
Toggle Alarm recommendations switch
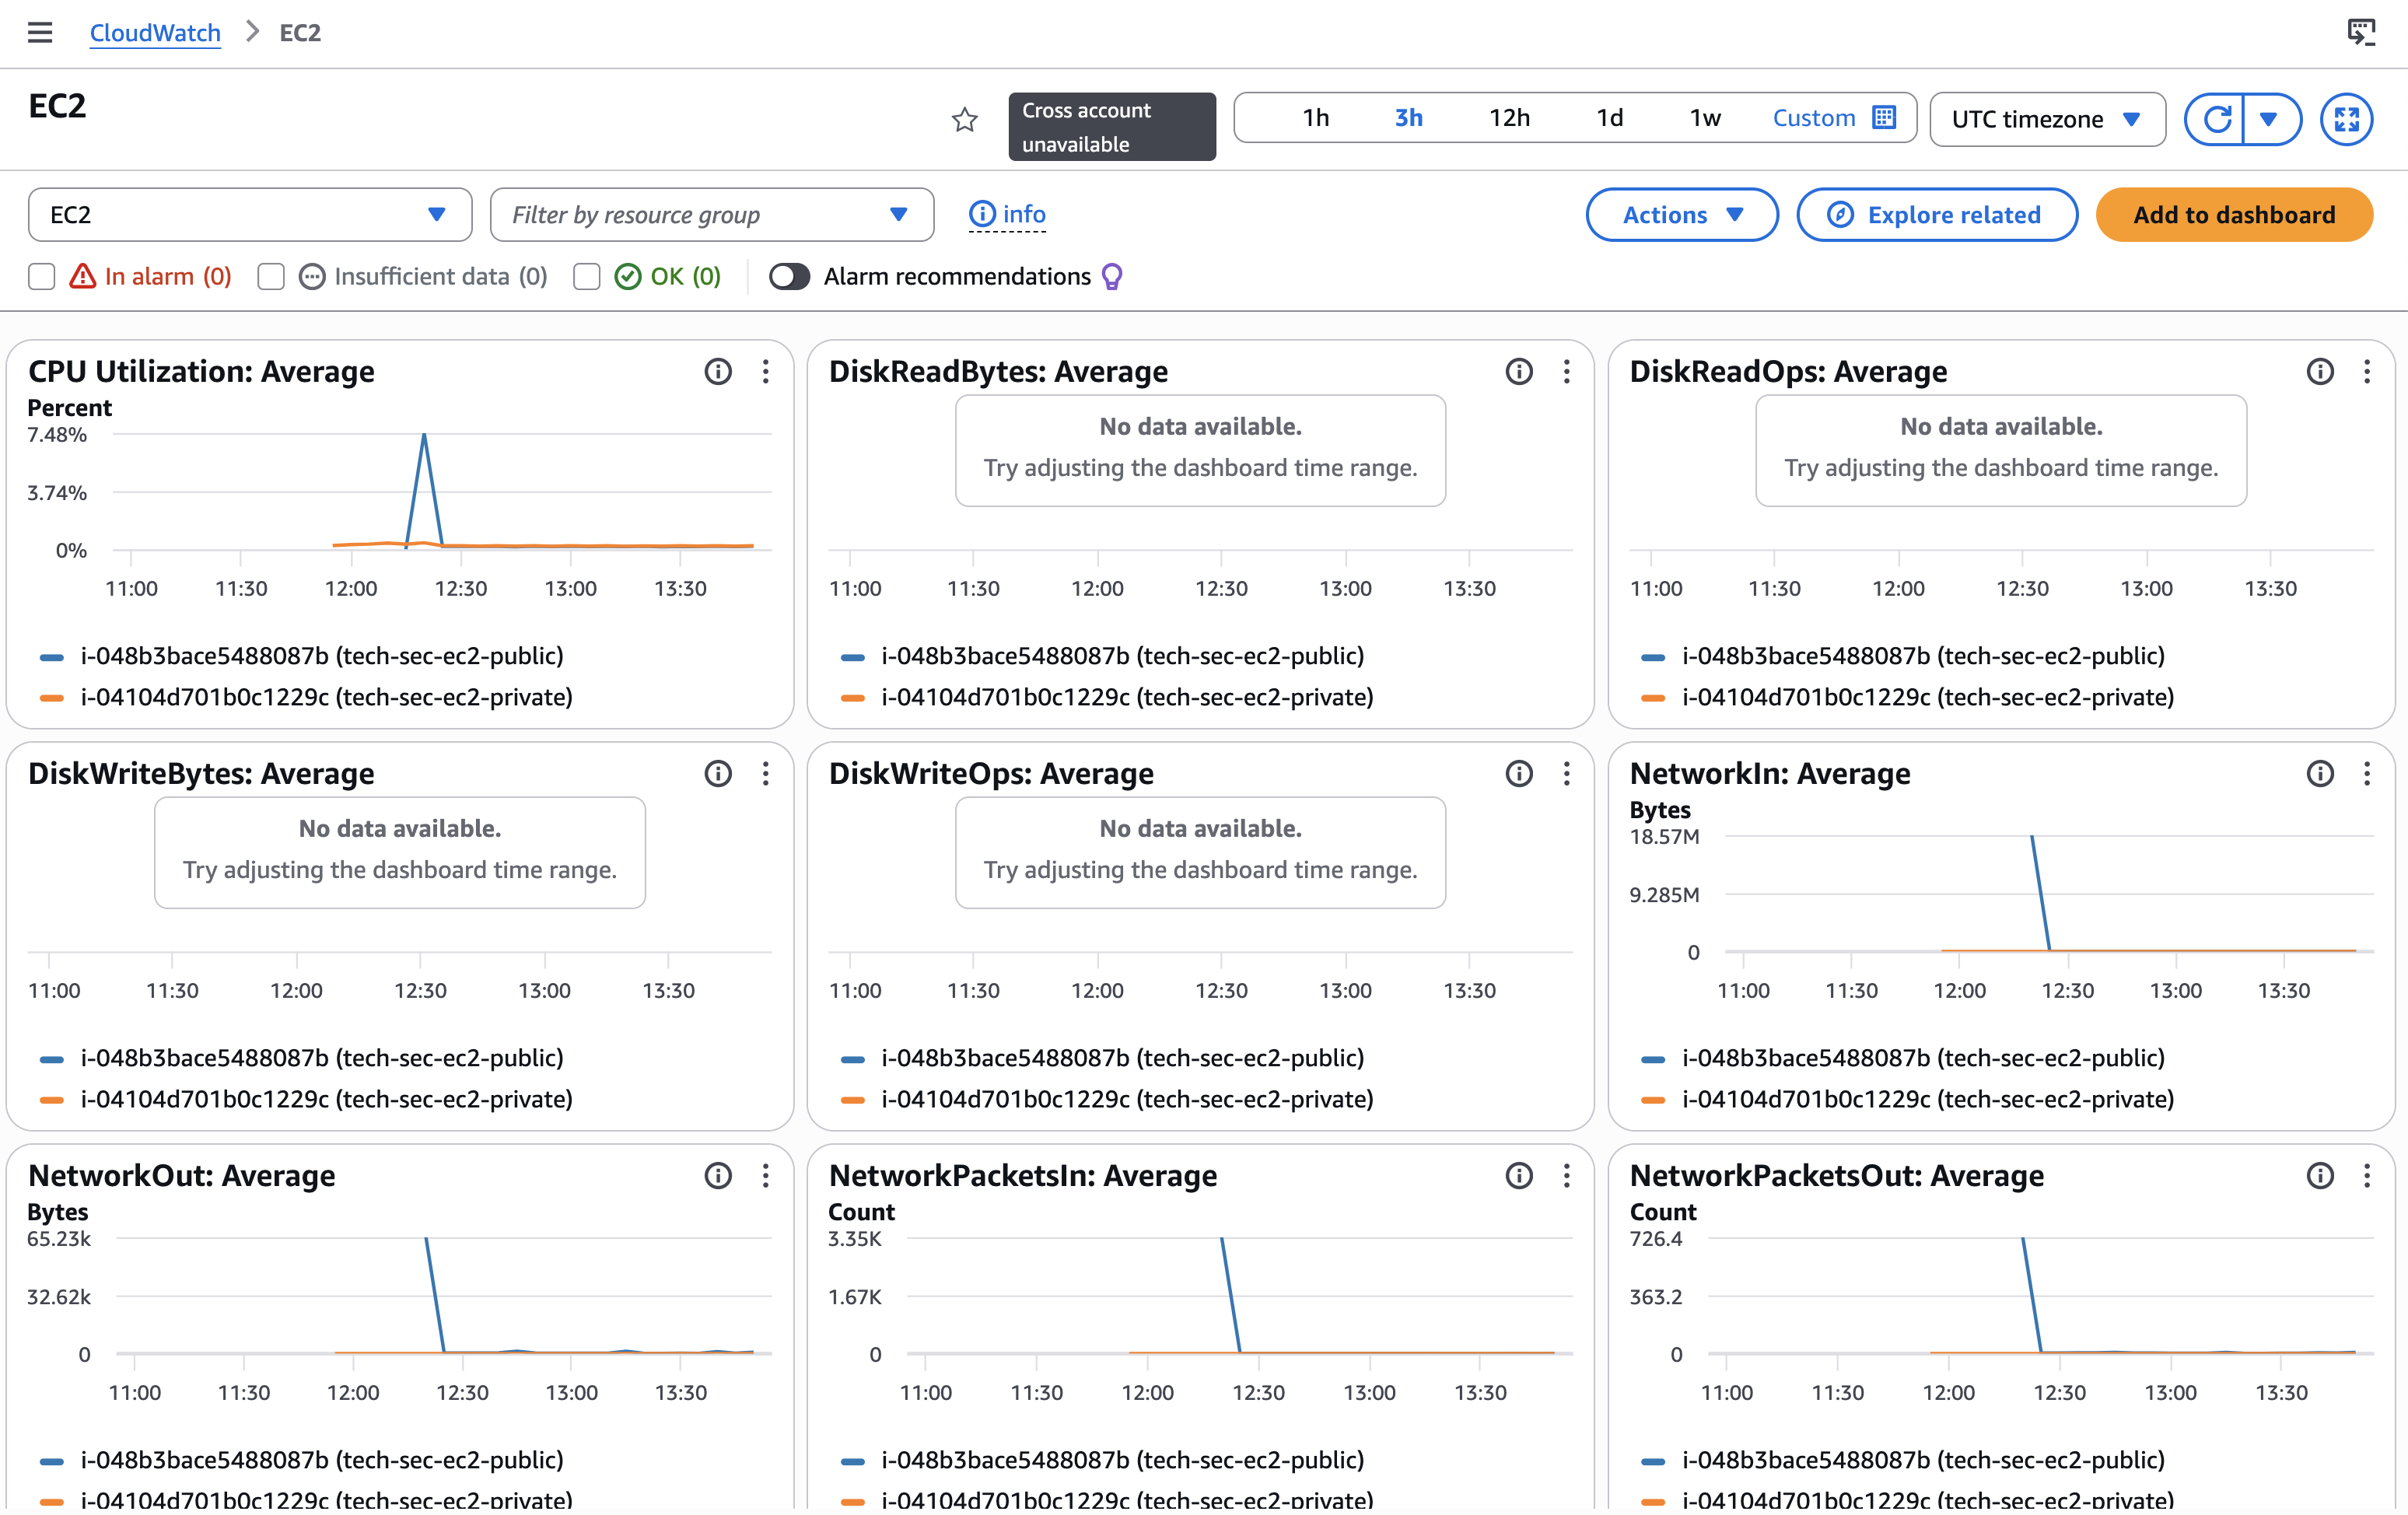[789, 277]
